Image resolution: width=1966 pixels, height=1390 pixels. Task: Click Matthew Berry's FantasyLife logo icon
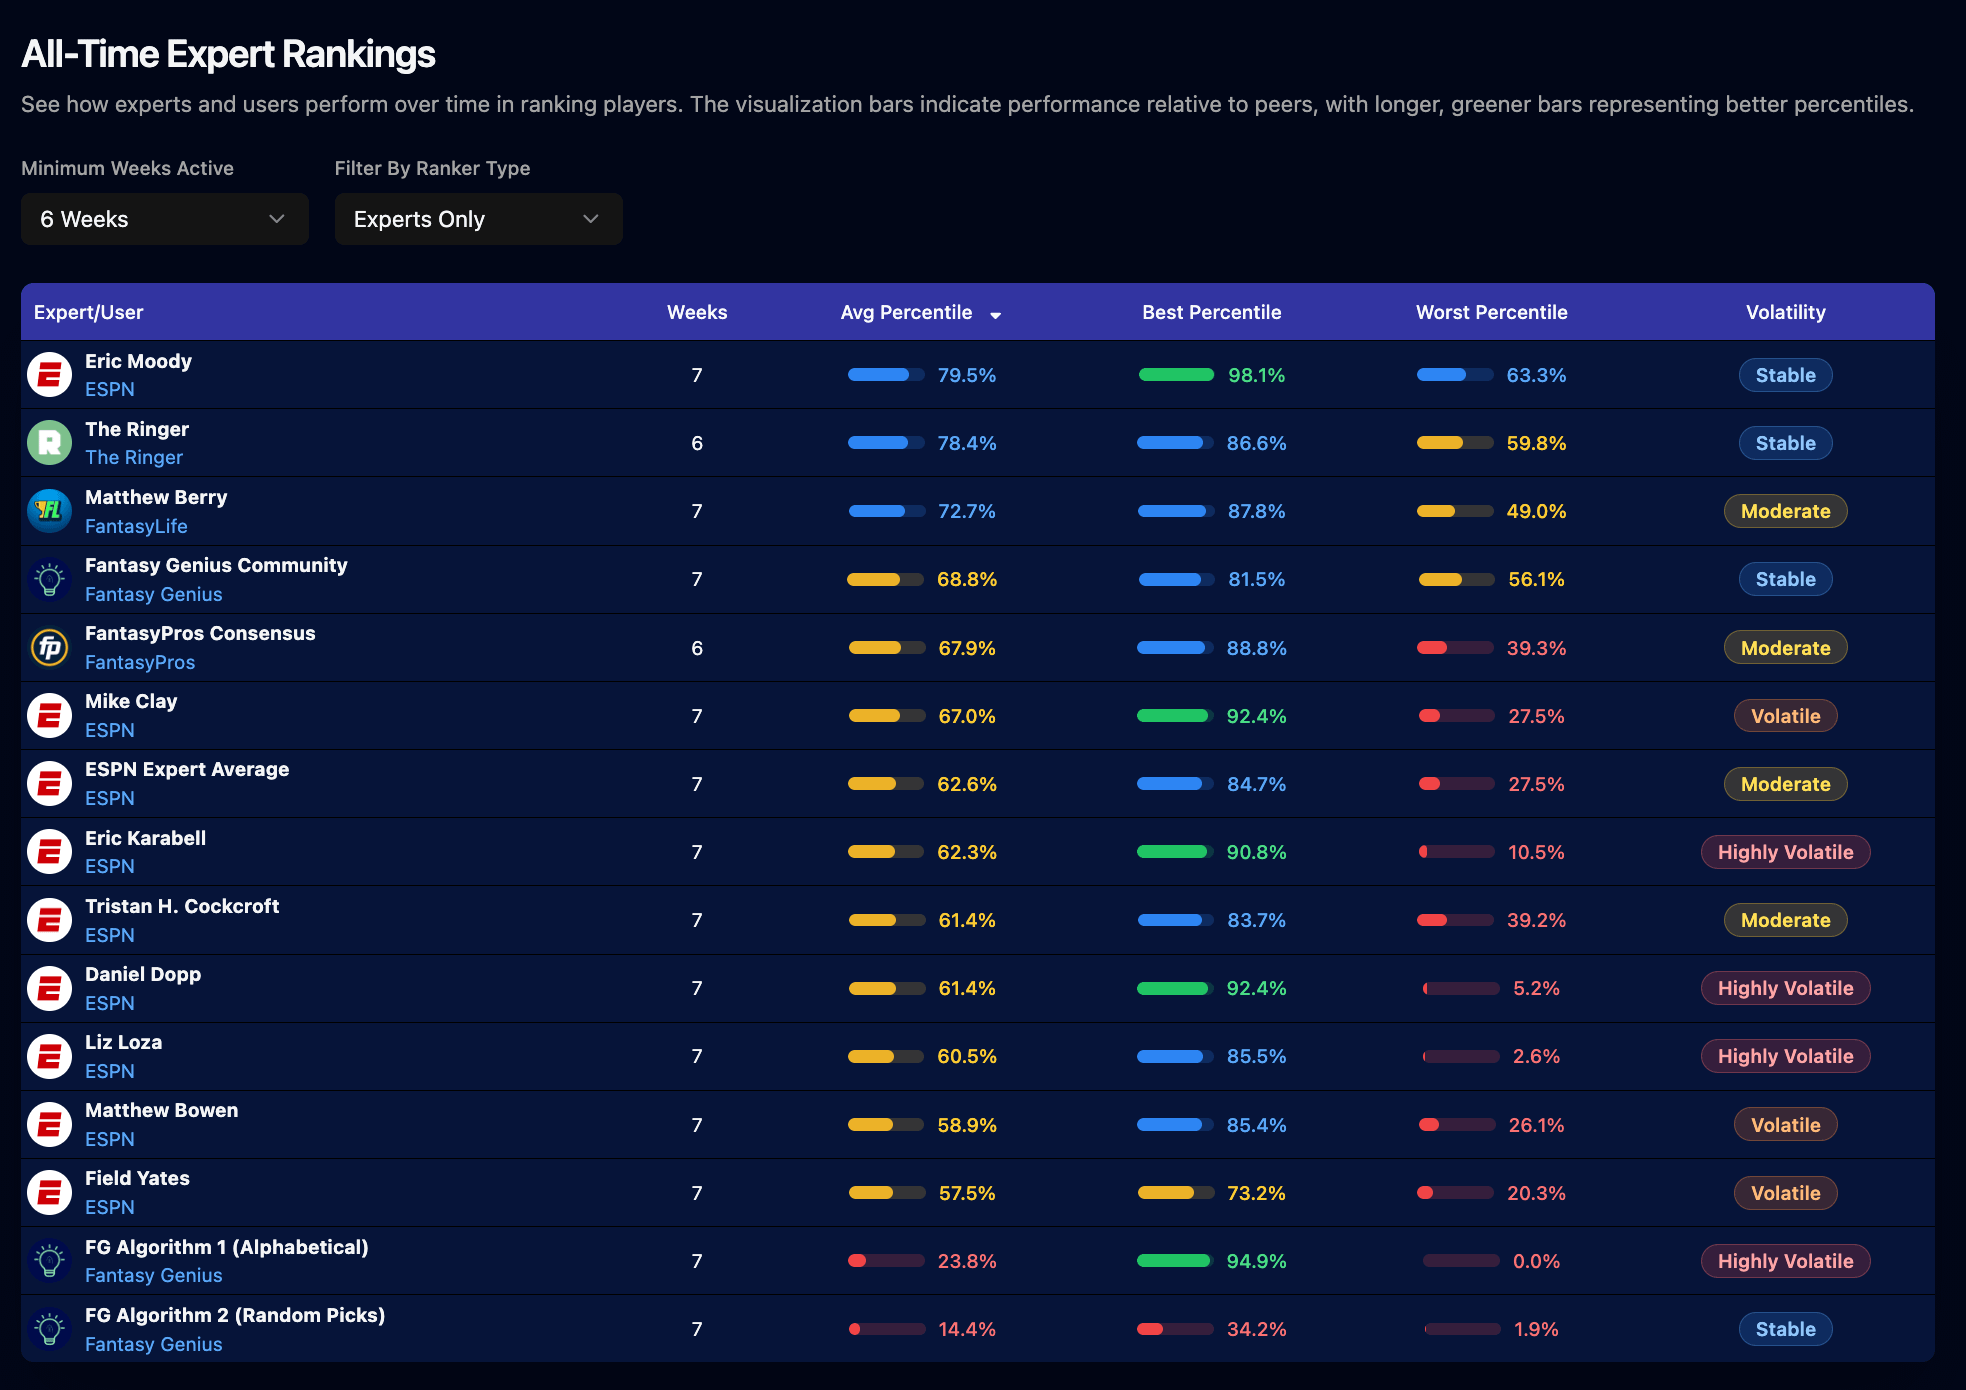(x=49, y=511)
